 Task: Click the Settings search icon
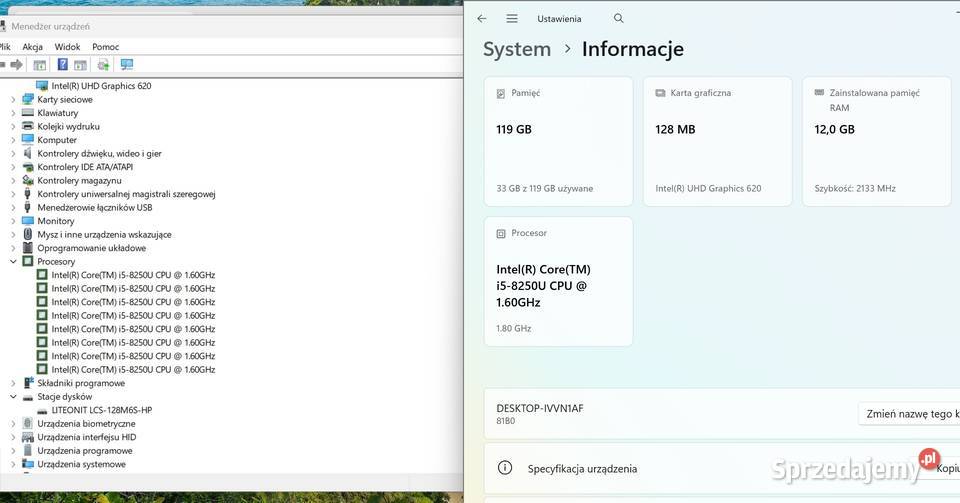(618, 18)
